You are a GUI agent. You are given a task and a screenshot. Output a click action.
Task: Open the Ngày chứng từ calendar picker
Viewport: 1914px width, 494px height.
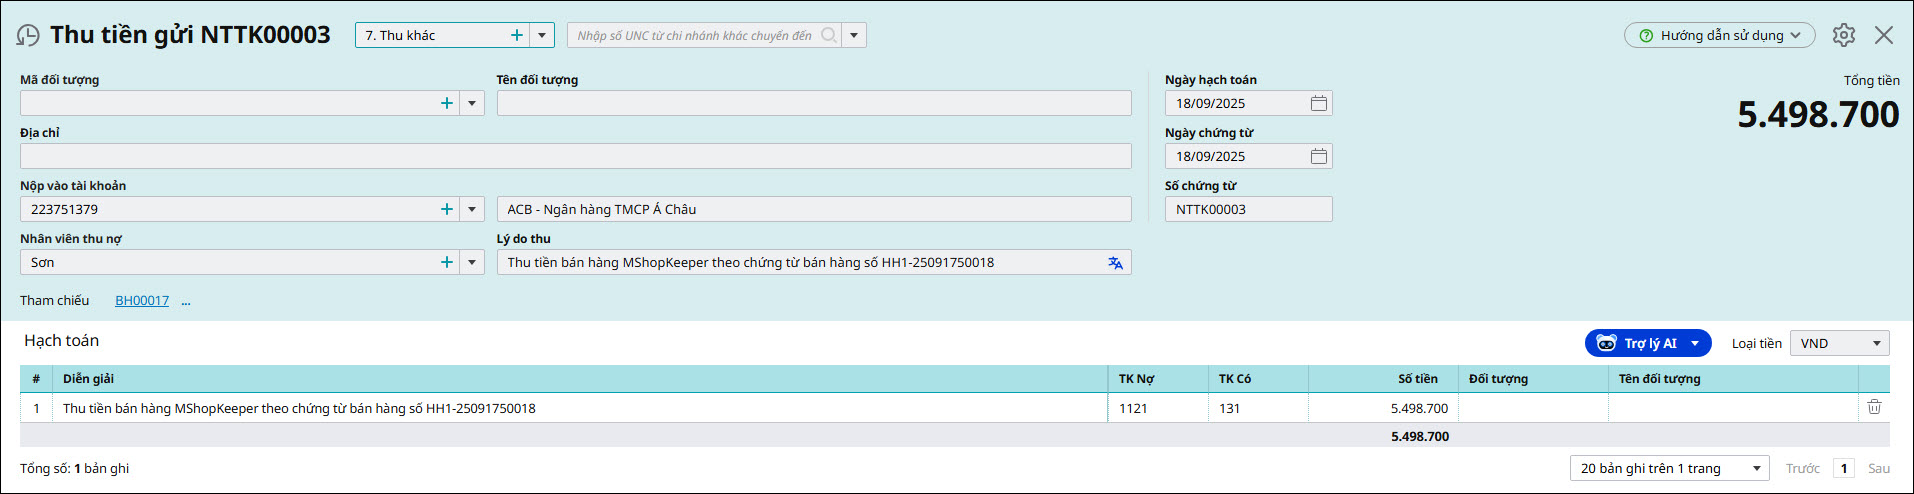1318,156
